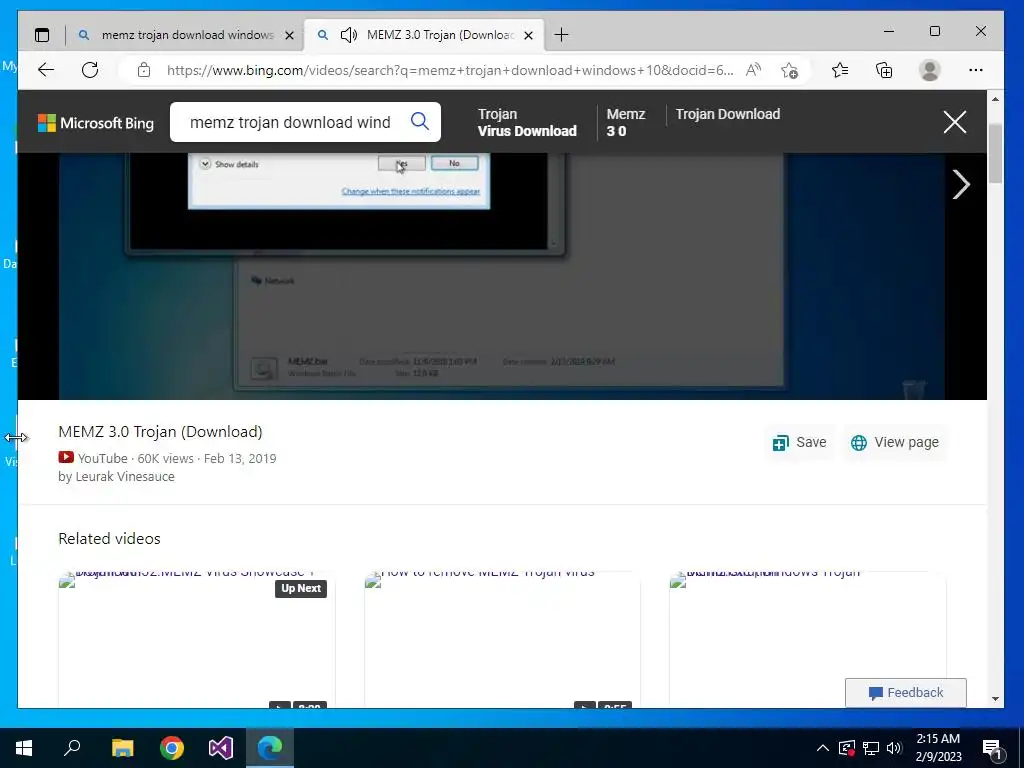
Task: Open the Edge profile avatar
Action: coord(929,70)
